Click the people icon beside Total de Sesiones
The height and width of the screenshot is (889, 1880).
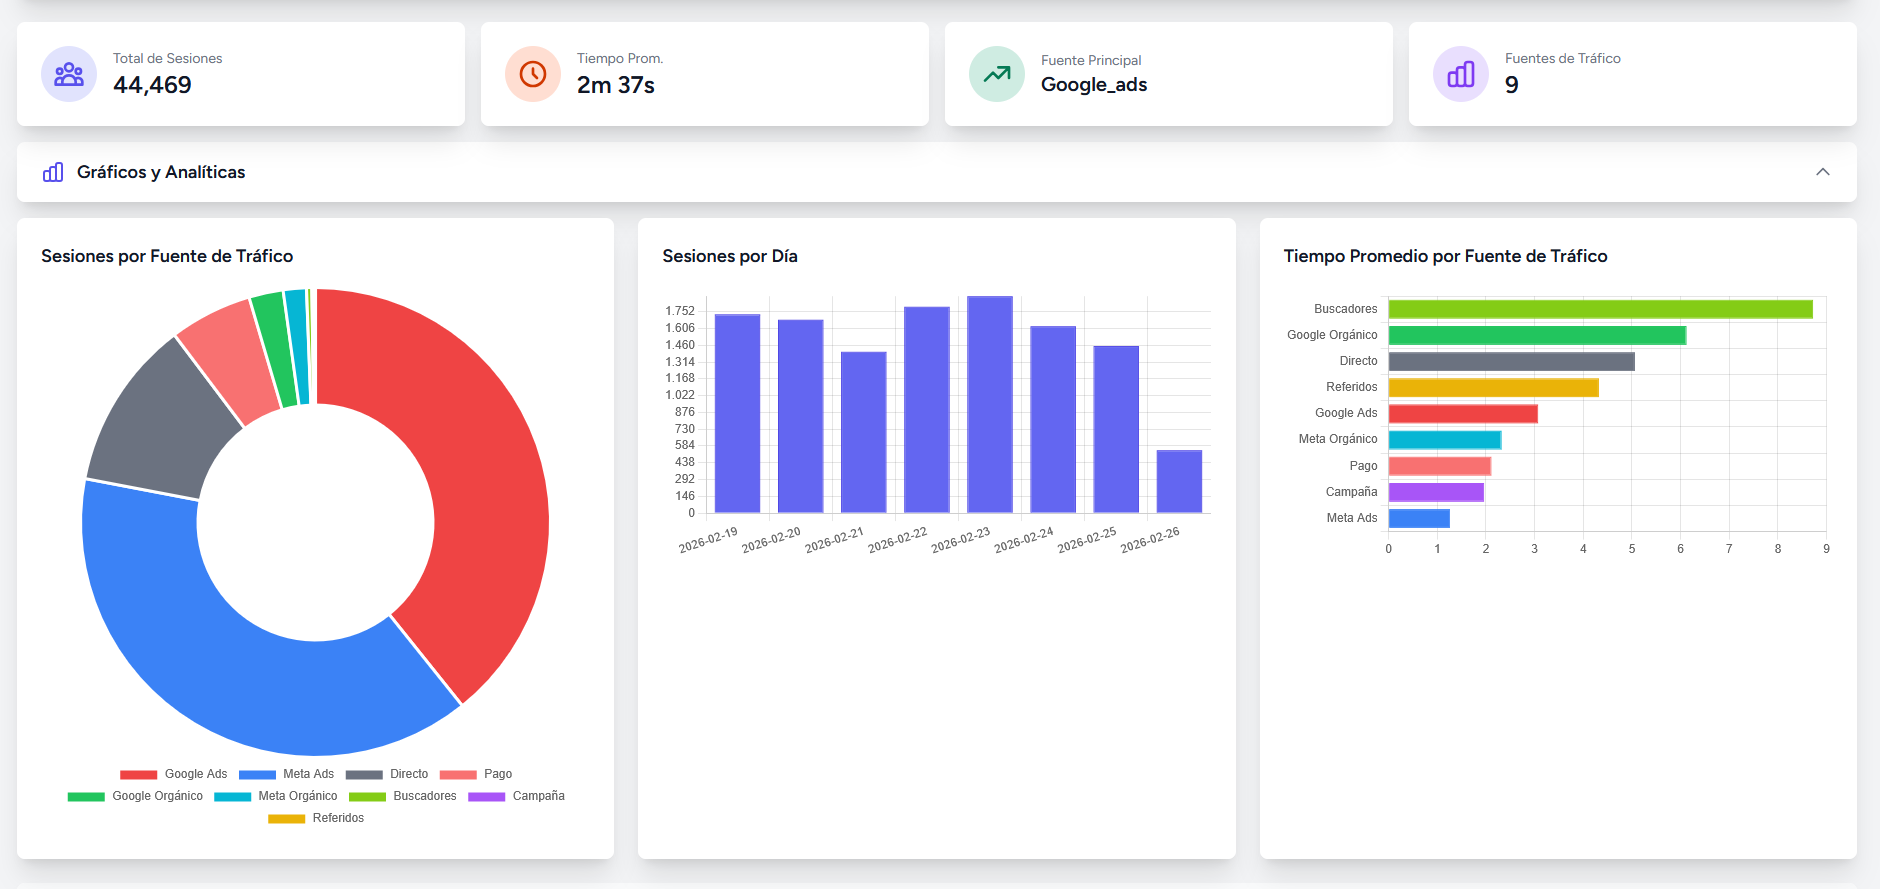pos(69,74)
